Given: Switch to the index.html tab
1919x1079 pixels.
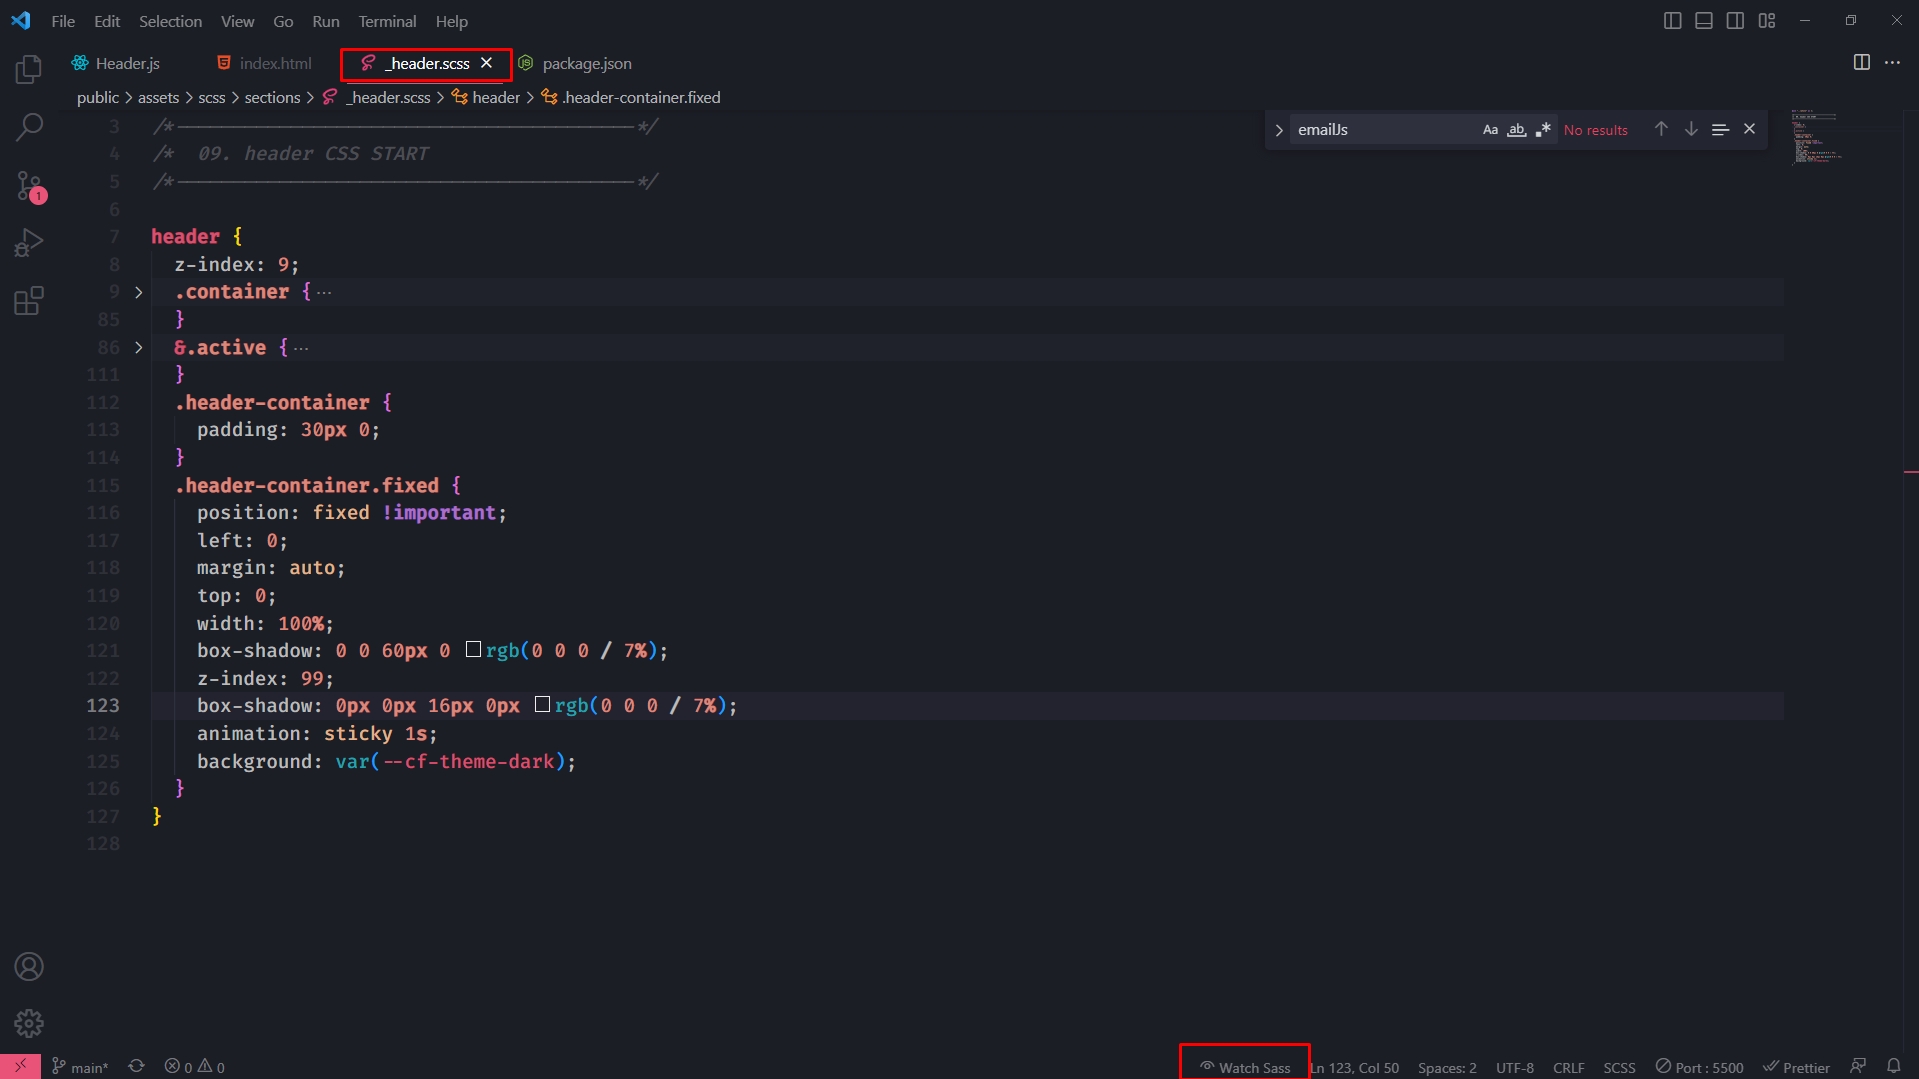Looking at the screenshot, I should pos(265,63).
